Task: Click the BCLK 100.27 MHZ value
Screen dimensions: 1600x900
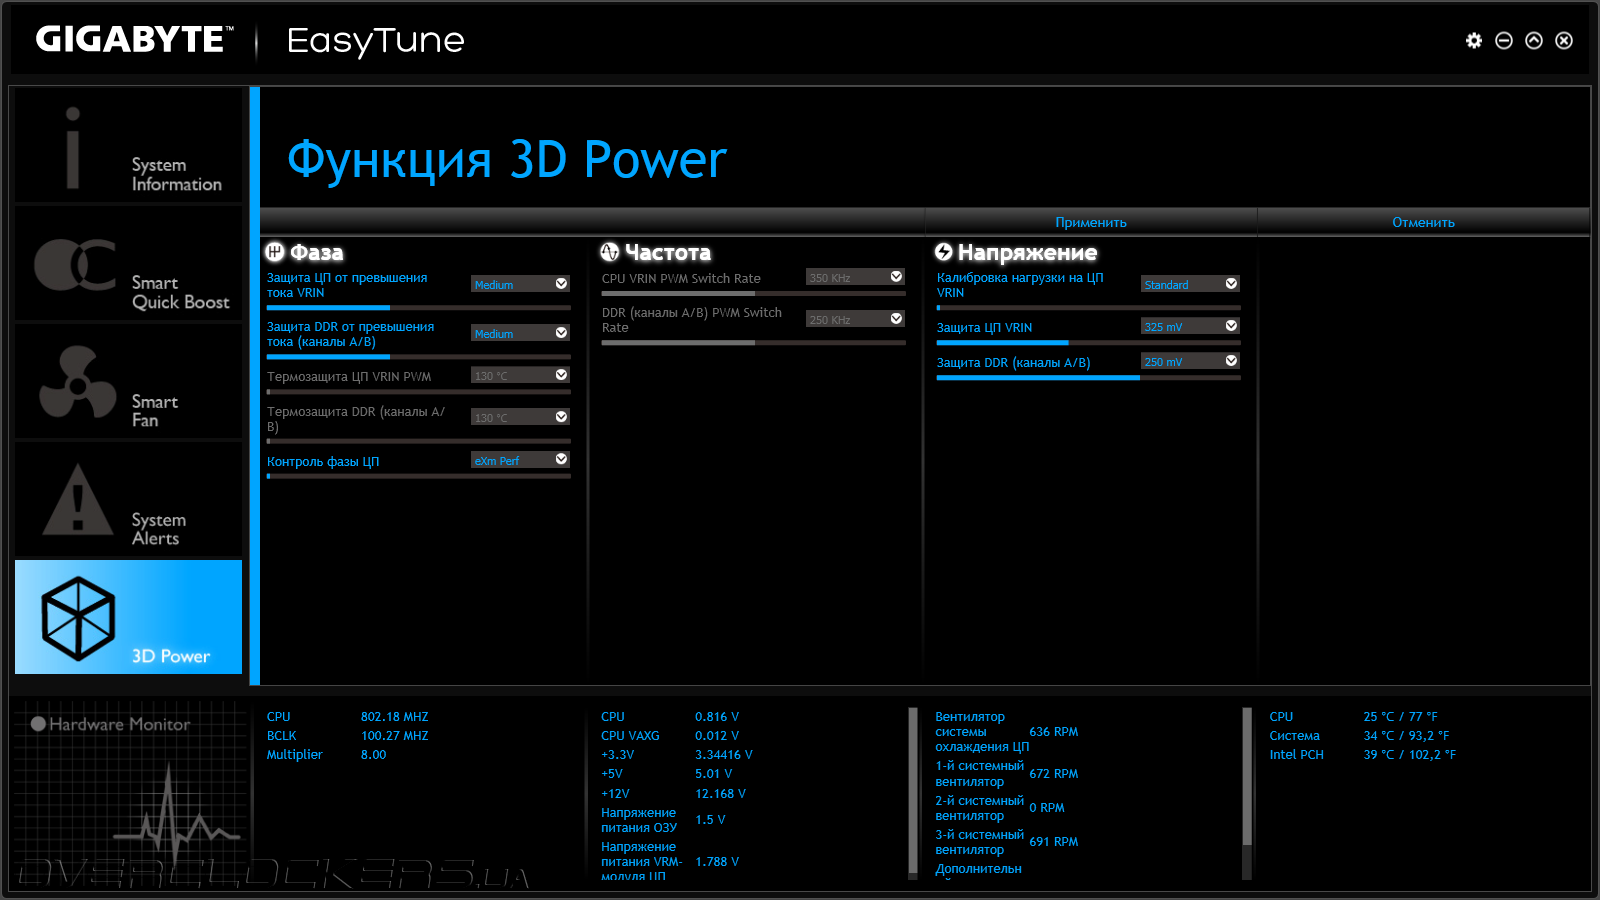Action: 394,736
